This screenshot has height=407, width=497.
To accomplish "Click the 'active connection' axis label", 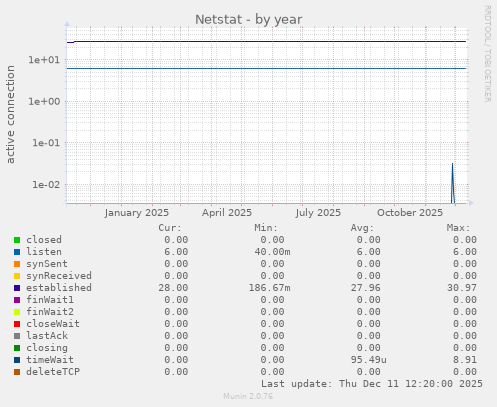I will coord(10,114).
